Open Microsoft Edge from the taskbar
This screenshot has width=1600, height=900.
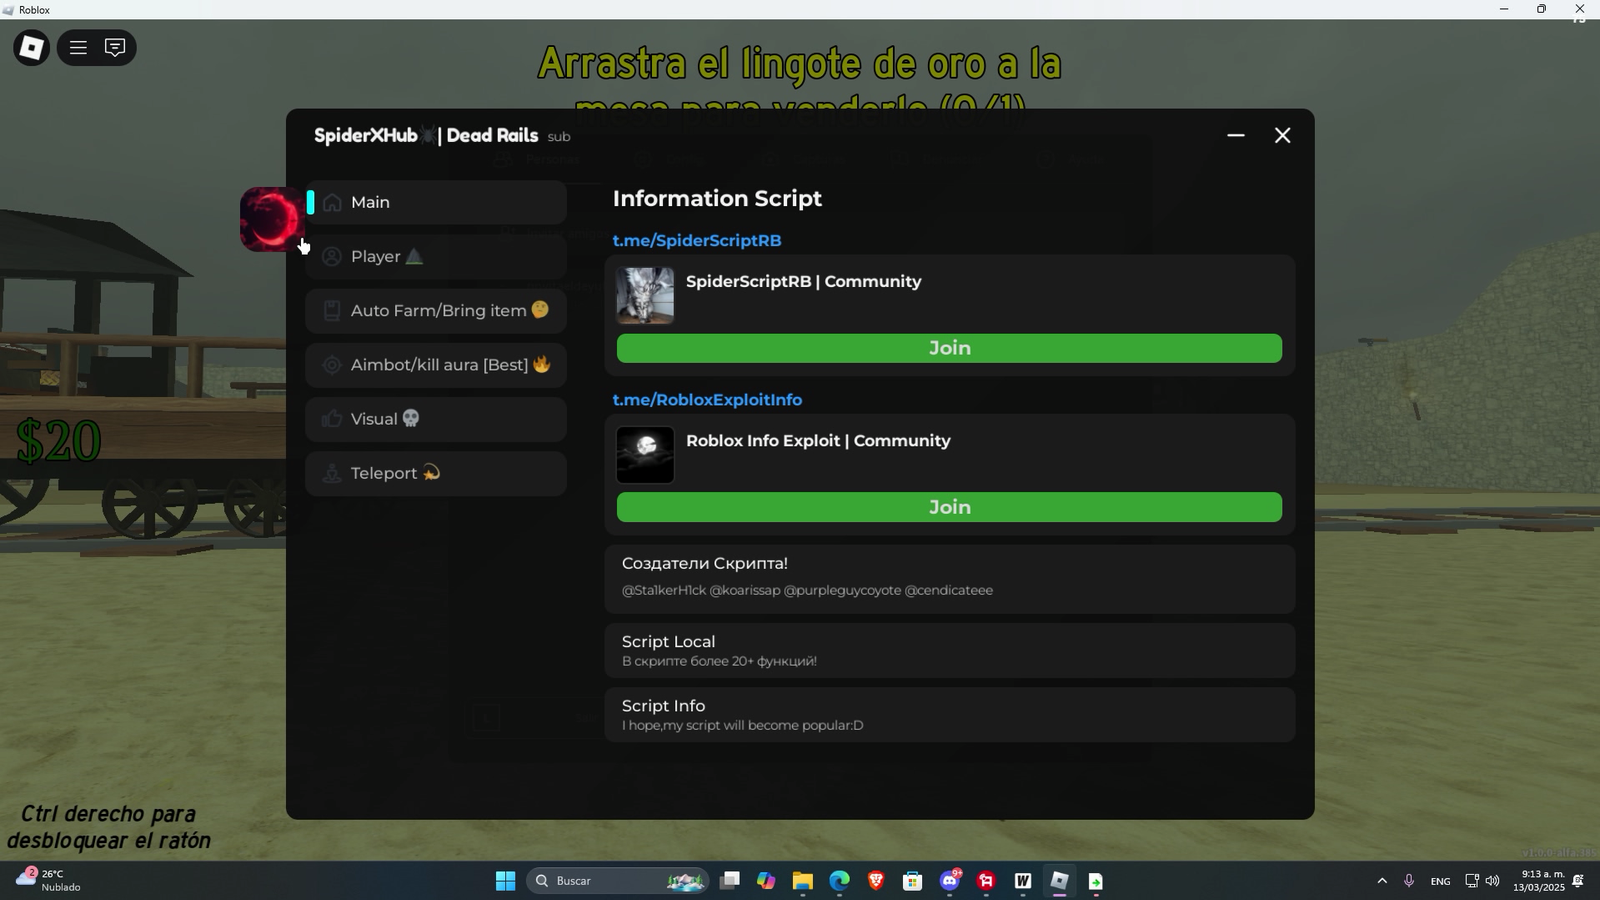click(x=839, y=881)
